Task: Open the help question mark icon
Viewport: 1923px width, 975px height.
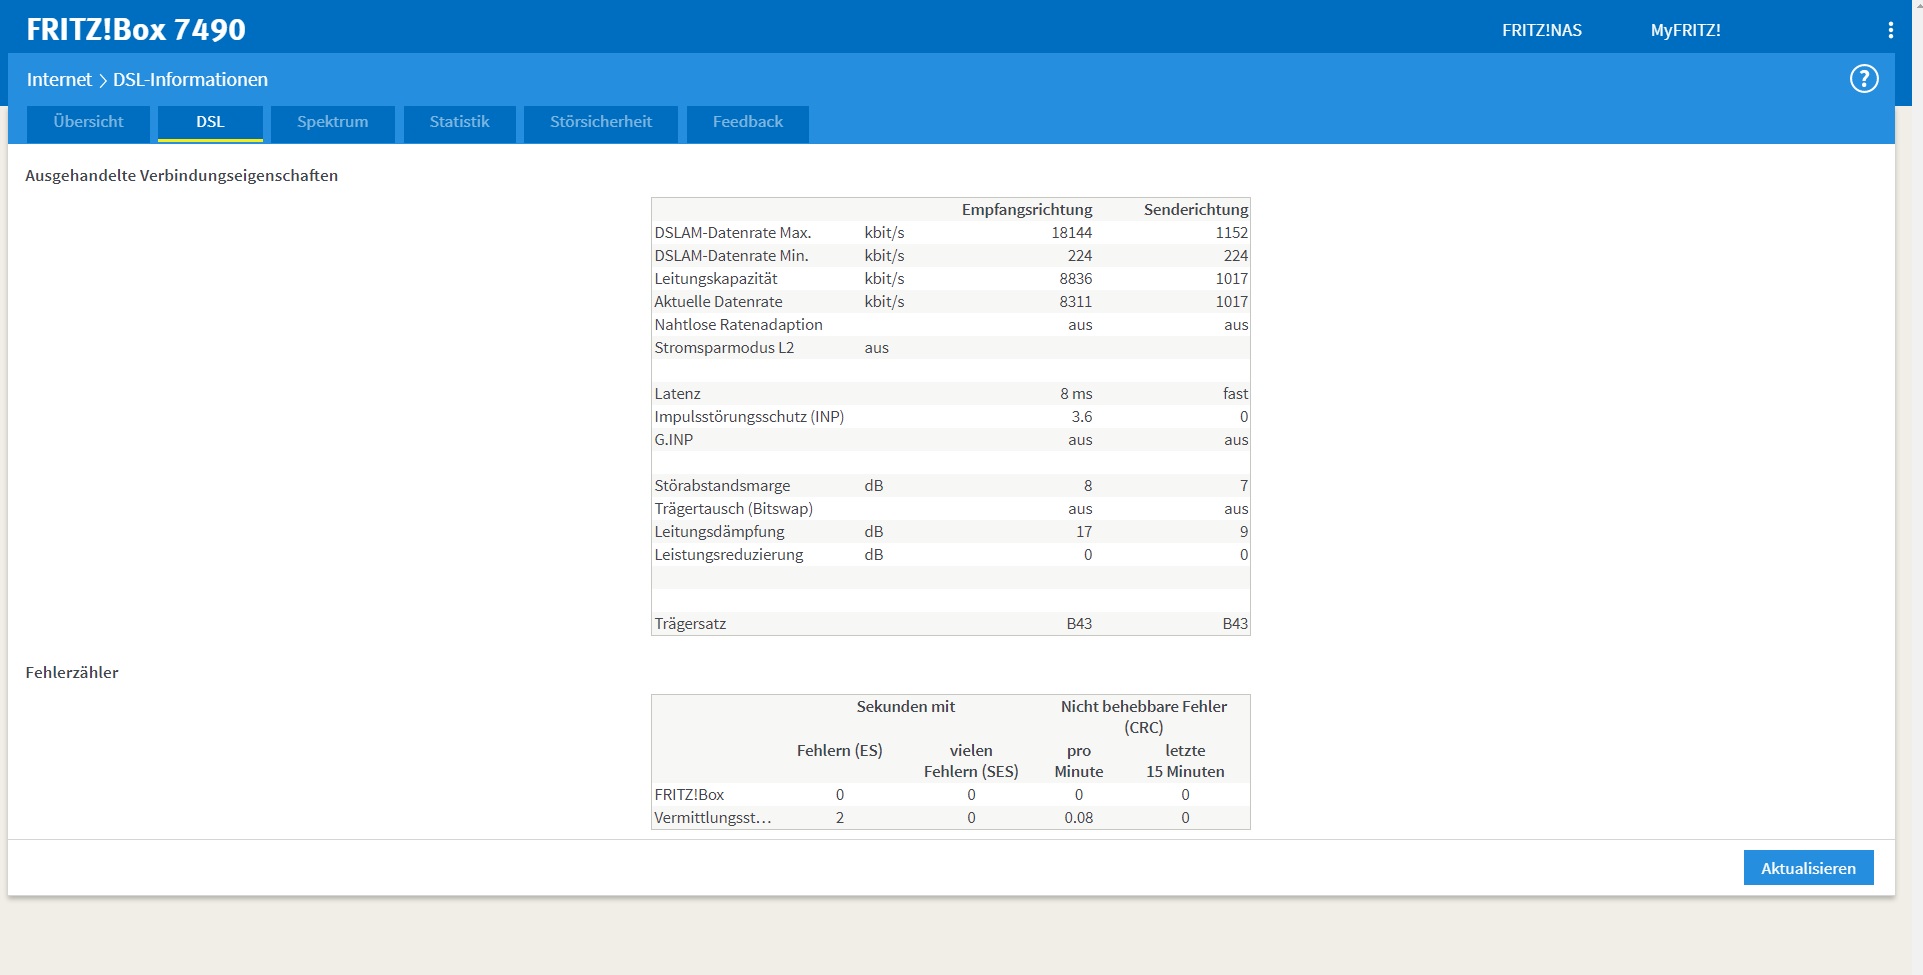Action: point(1864,79)
